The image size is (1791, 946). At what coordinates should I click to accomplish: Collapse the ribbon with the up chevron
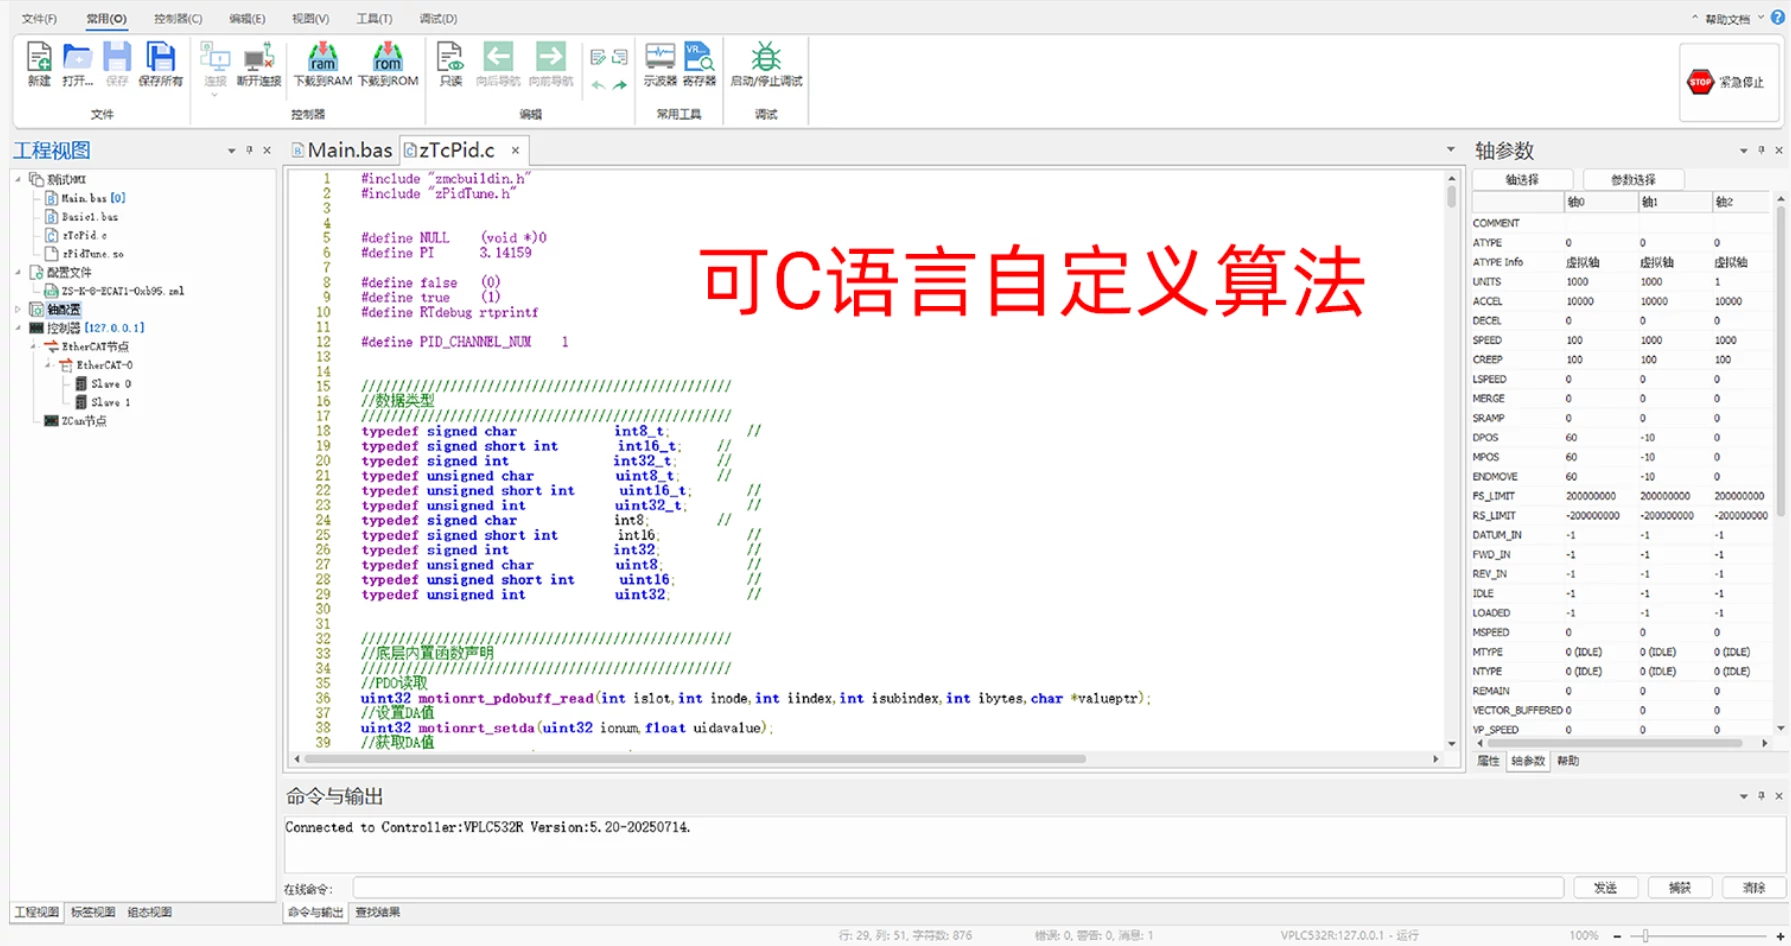1695,18
